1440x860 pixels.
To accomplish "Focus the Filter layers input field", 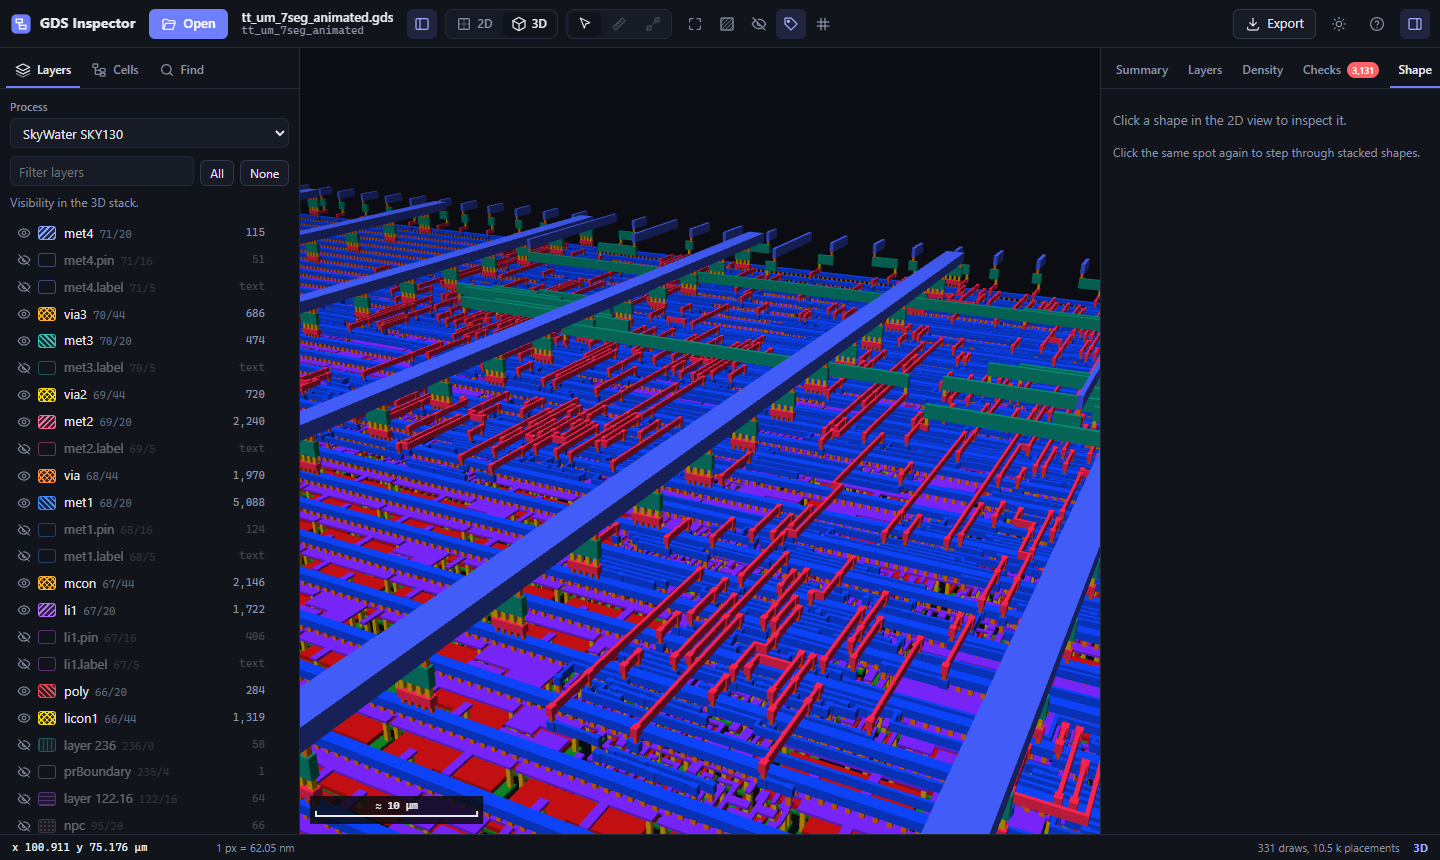I will [102, 172].
